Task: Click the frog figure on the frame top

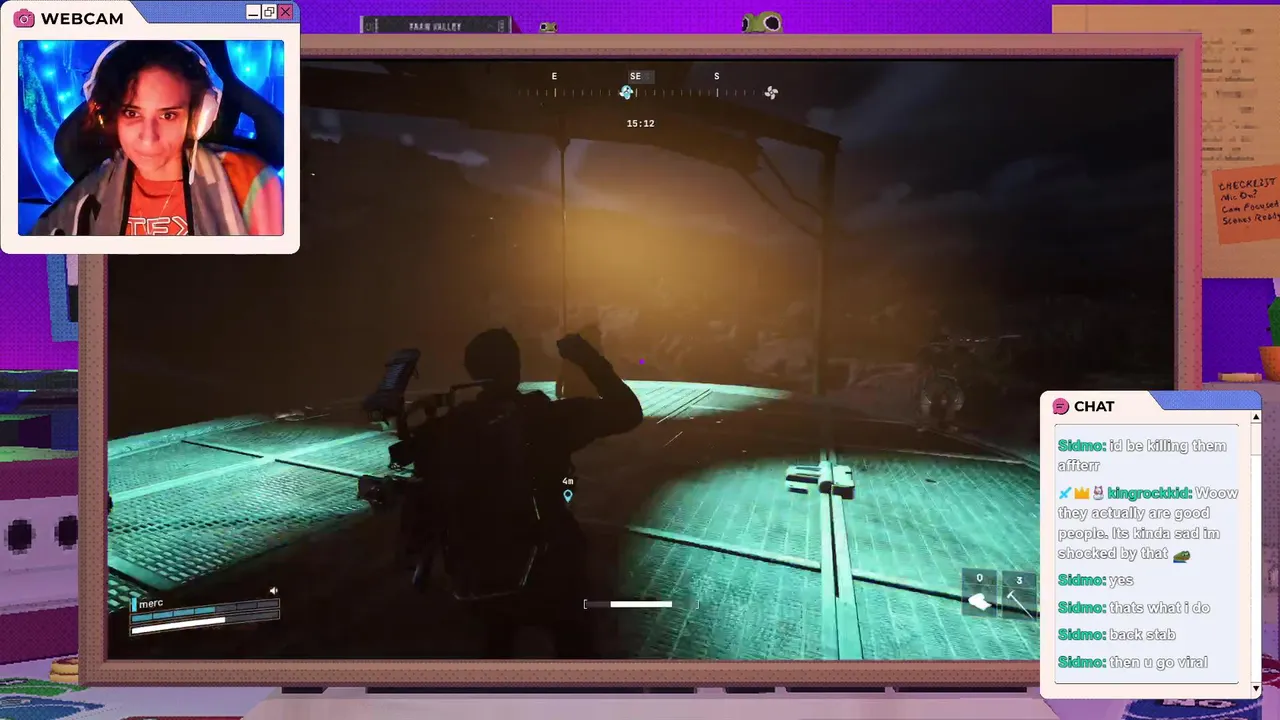Action: click(x=762, y=21)
